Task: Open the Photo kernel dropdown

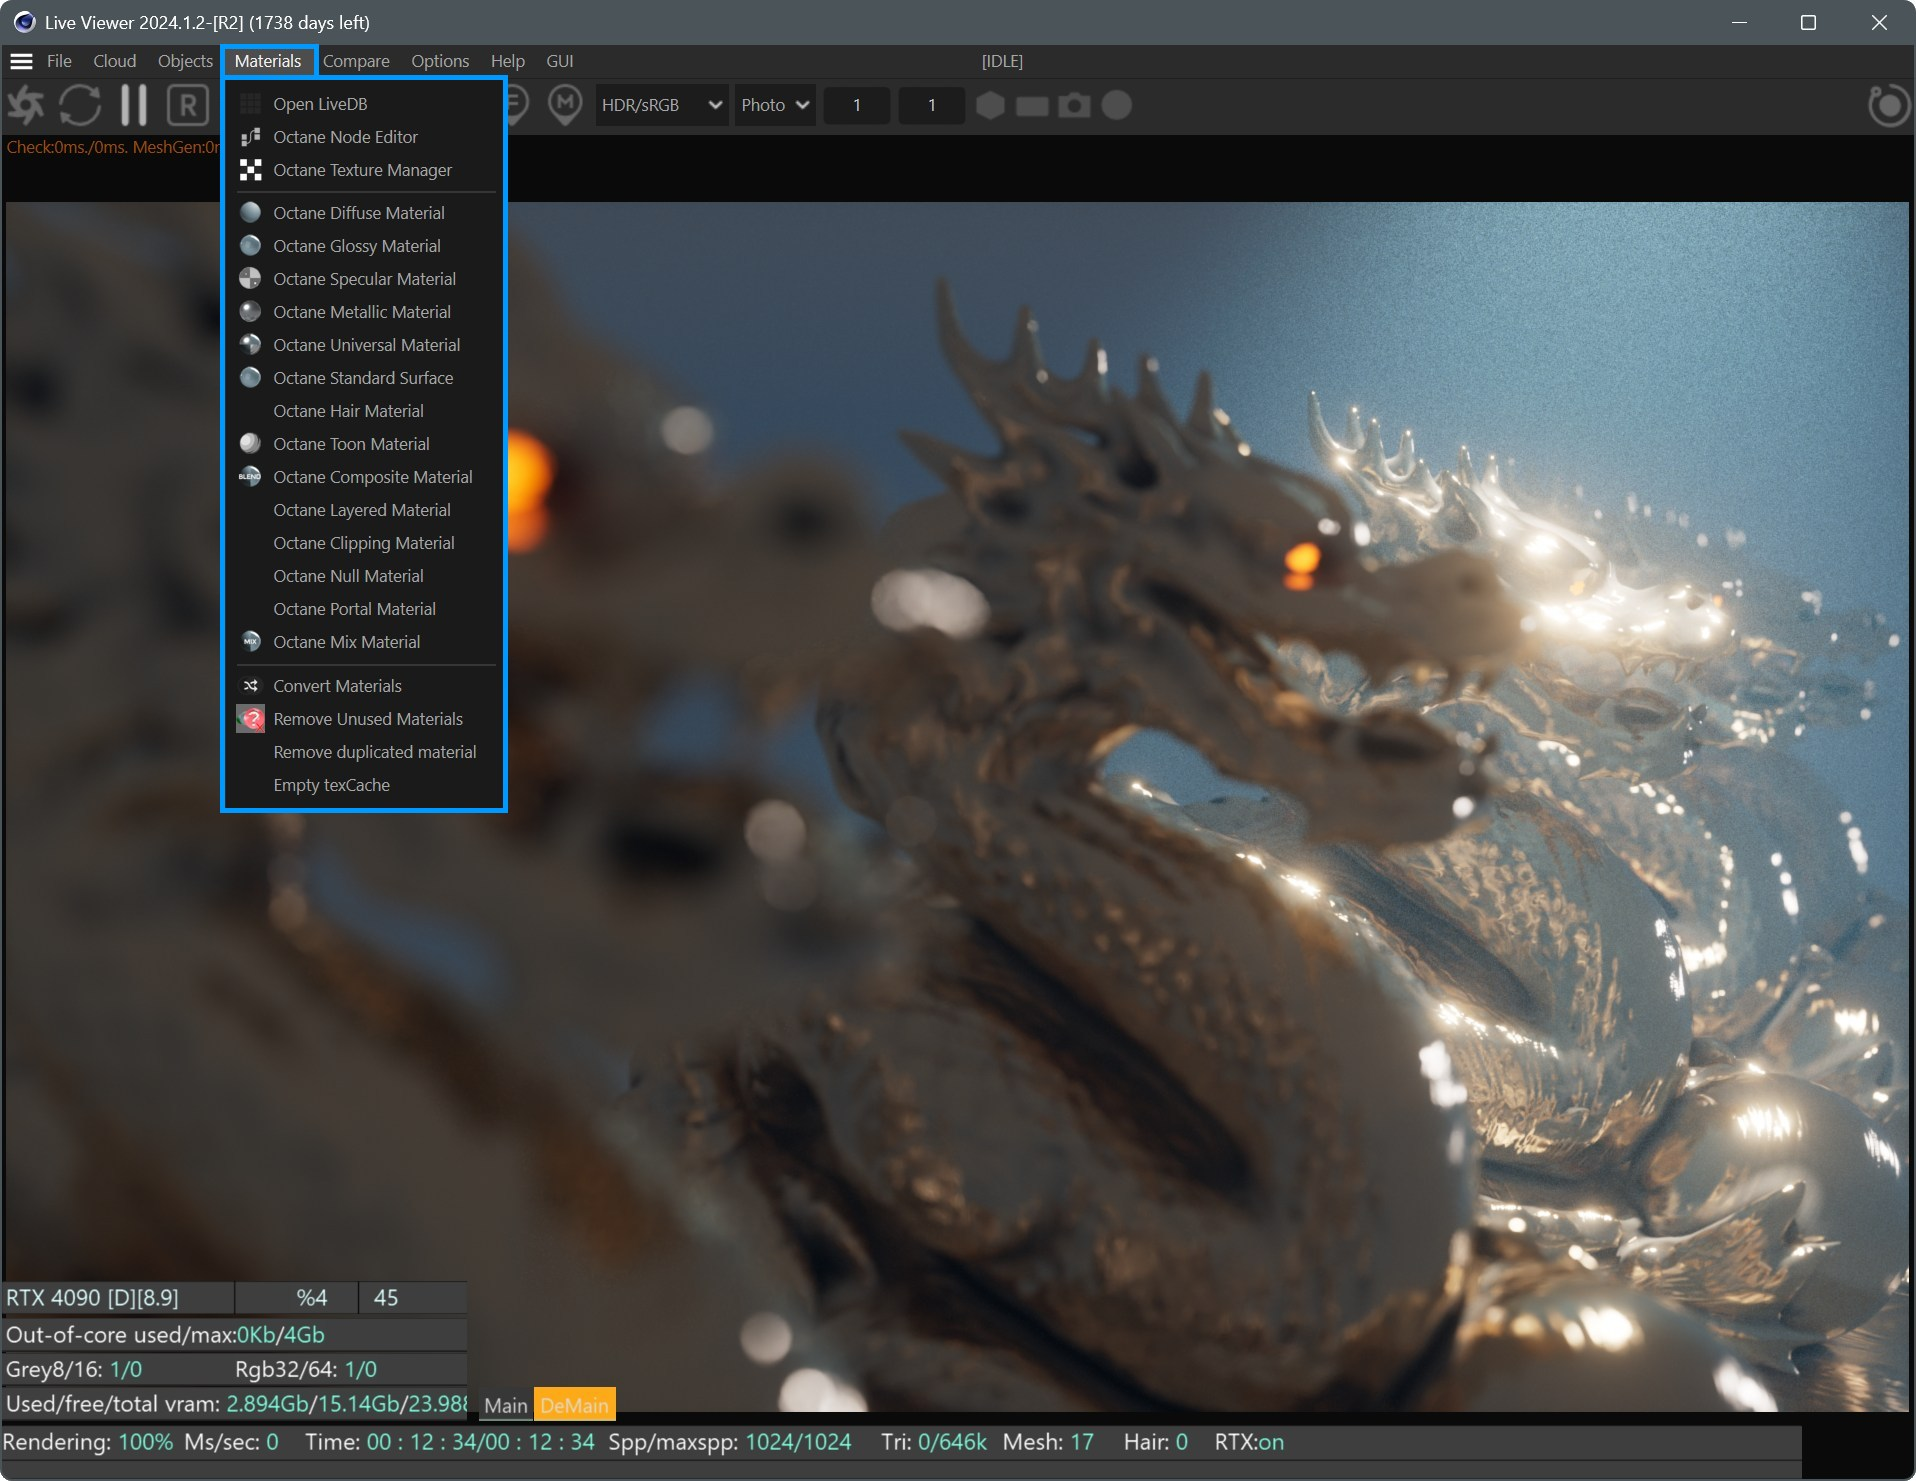Action: [x=774, y=105]
